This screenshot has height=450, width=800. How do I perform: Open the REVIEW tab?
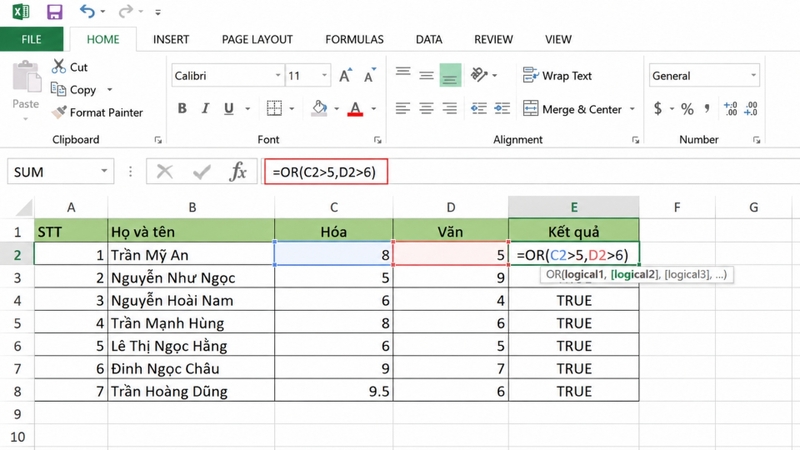coord(493,39)
